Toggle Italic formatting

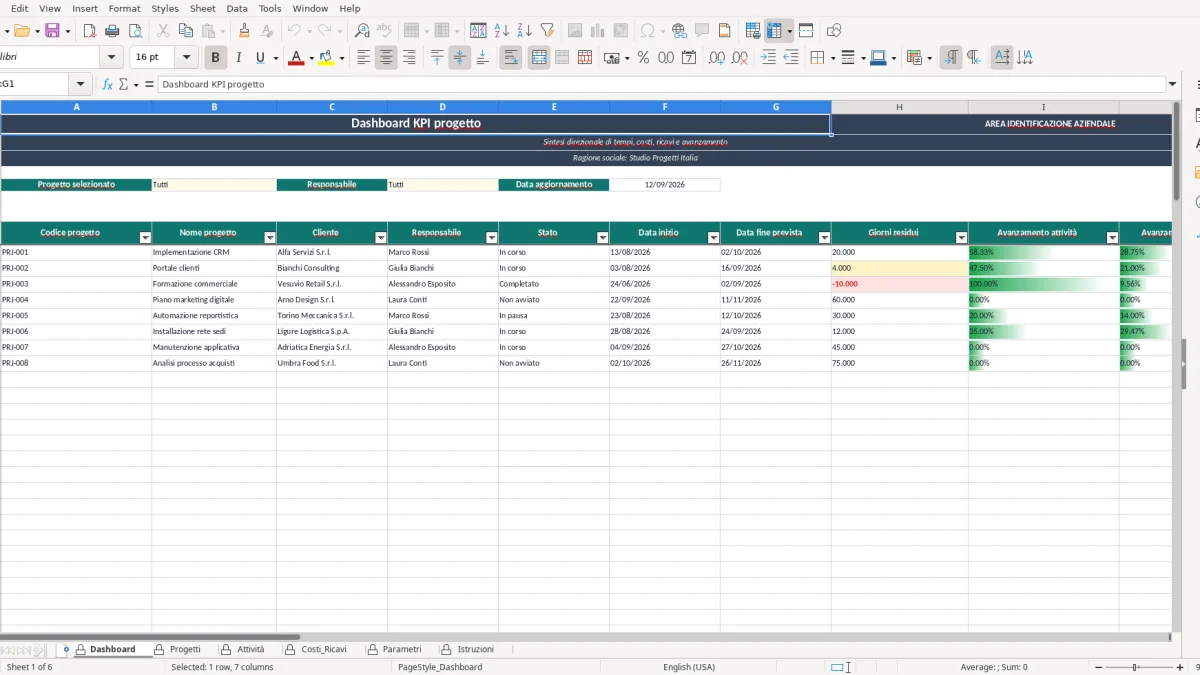coord(238,58)
